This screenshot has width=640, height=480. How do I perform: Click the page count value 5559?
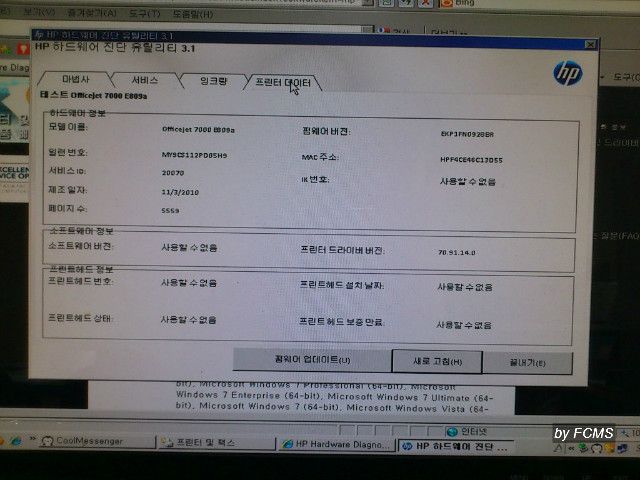[170, 211]
